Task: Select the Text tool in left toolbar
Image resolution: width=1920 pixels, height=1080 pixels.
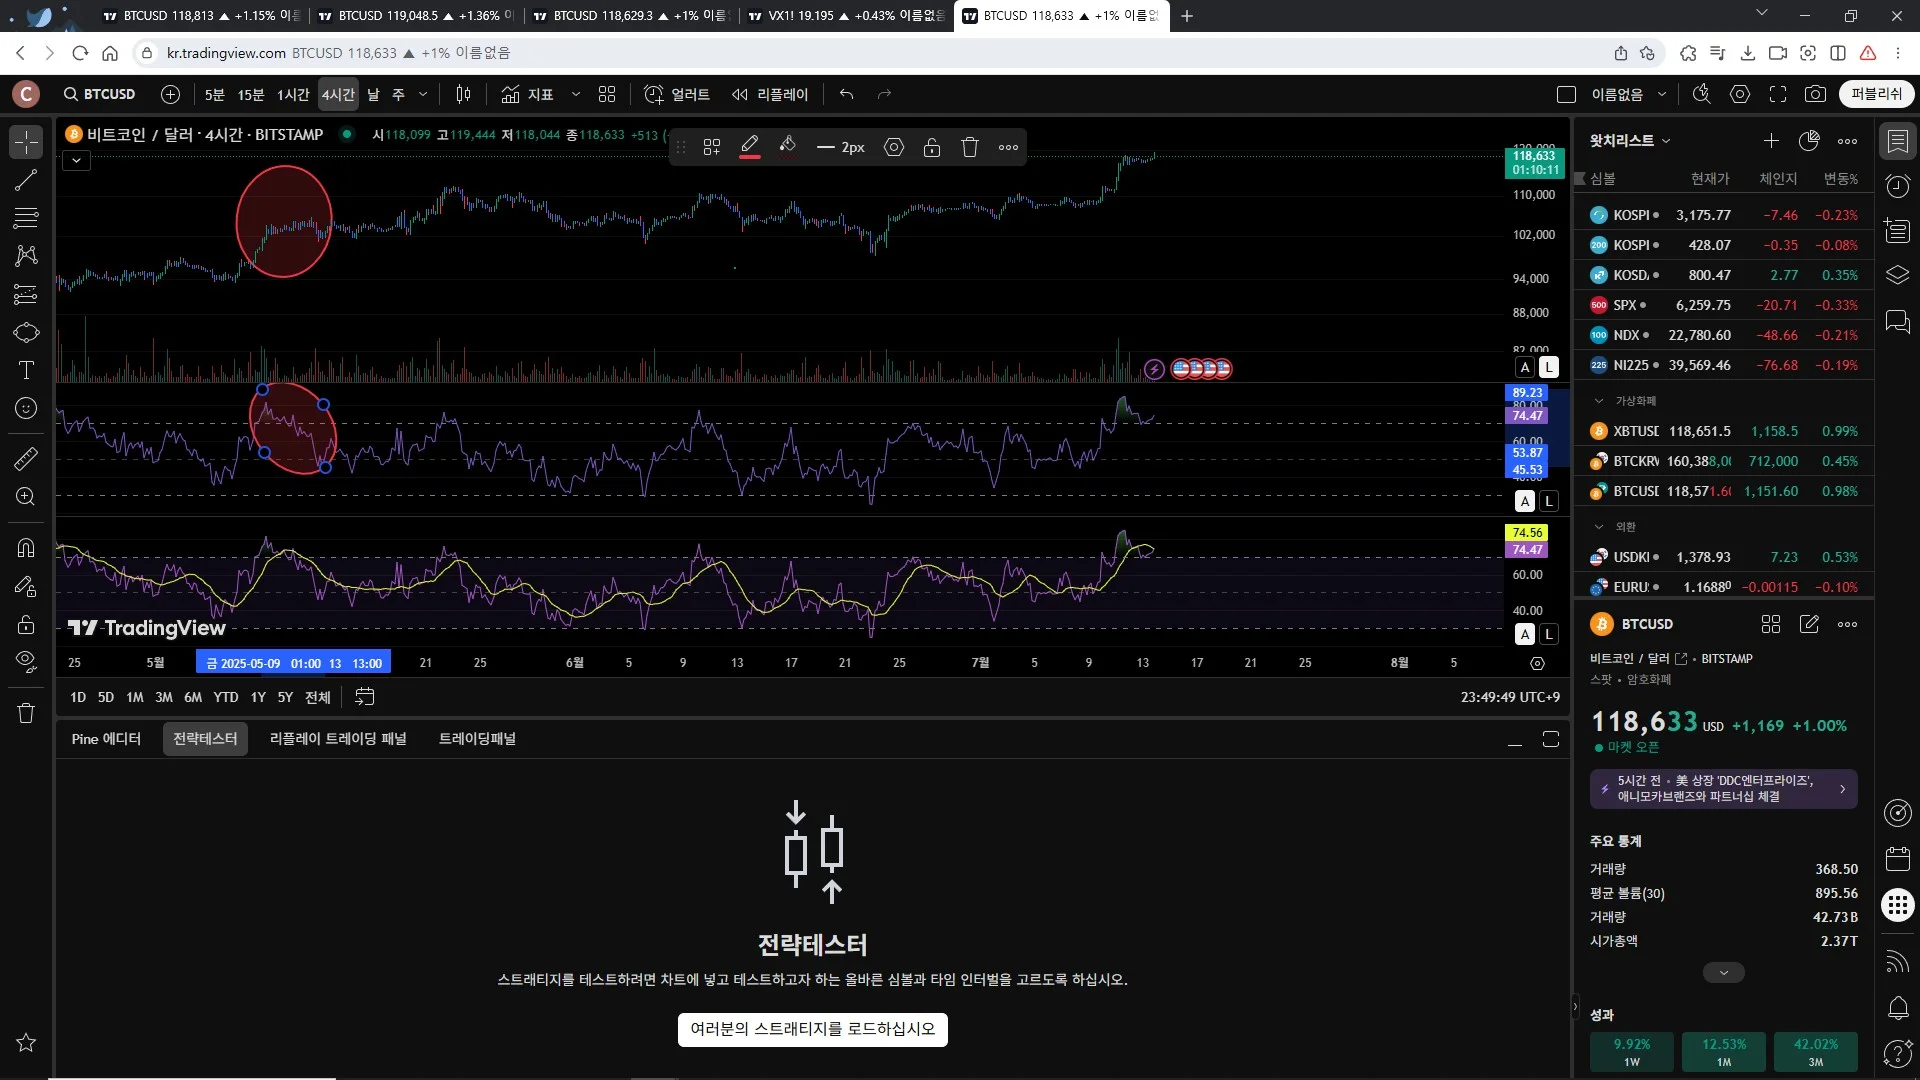Action: click(x=26, y=370)
